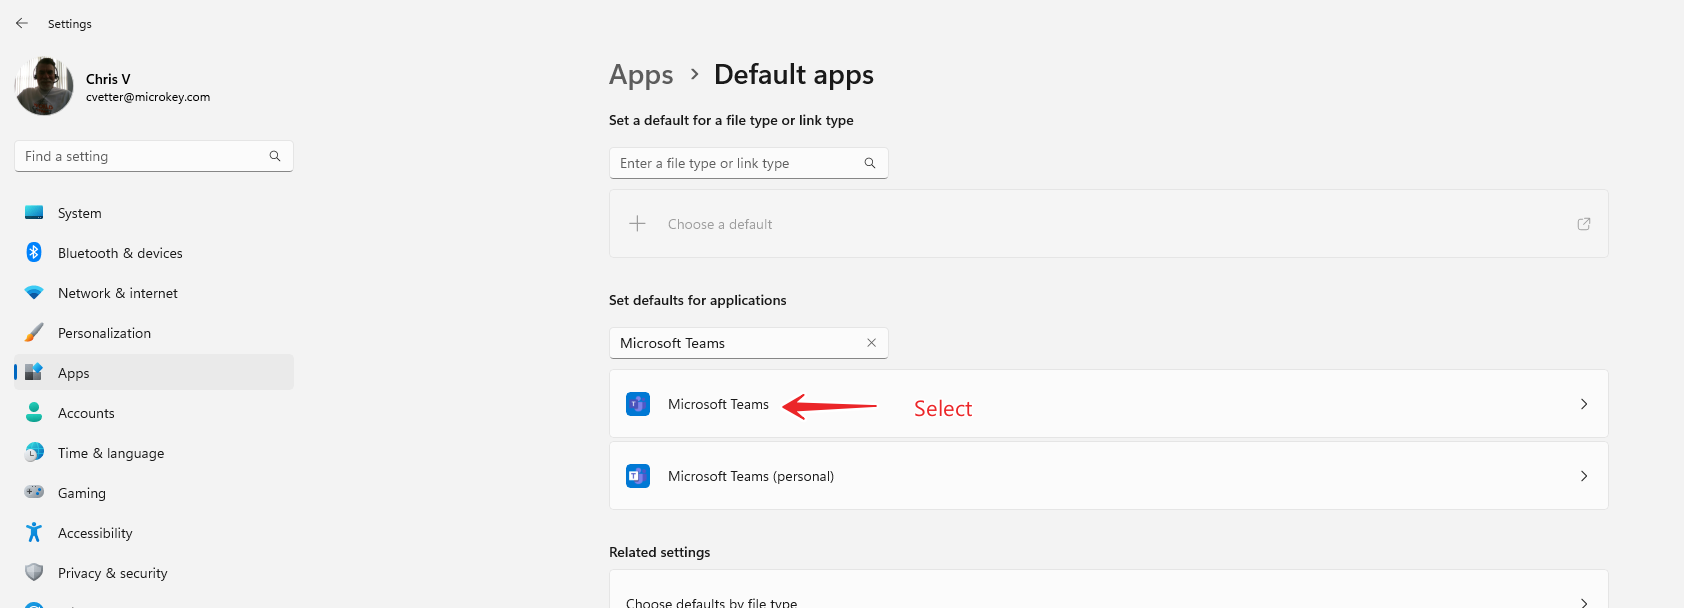Screen dimensions: 1684x608
Task: Open the Gaming controller icon
Action: tap(34, 493)
